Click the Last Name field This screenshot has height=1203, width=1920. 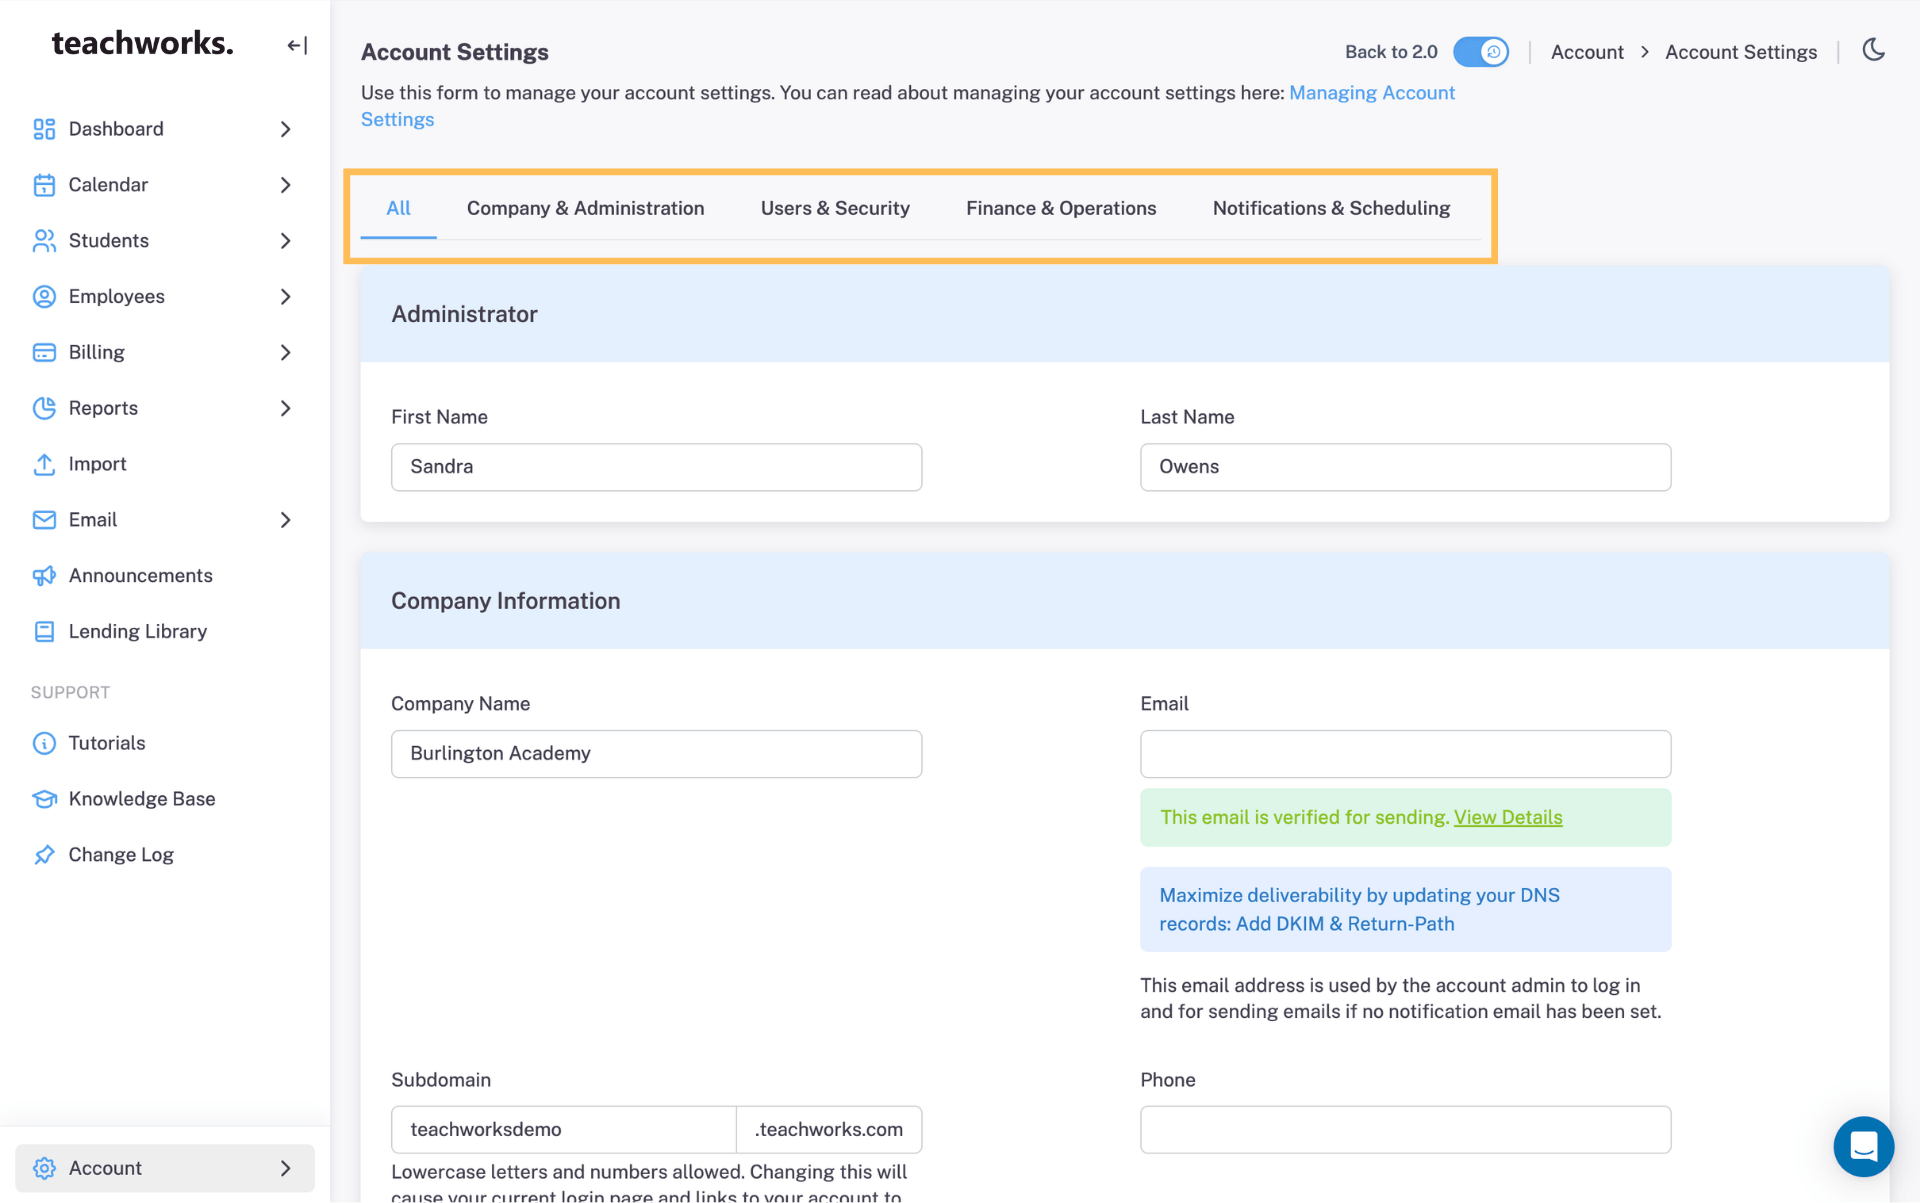coord(1405,467)
